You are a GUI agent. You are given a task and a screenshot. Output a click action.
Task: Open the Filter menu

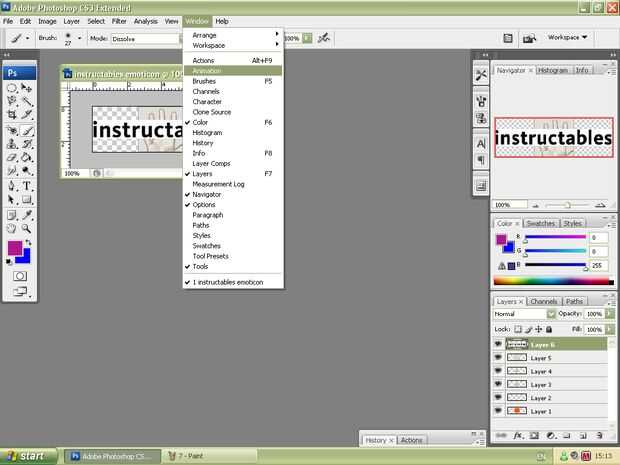click(119, 21)
